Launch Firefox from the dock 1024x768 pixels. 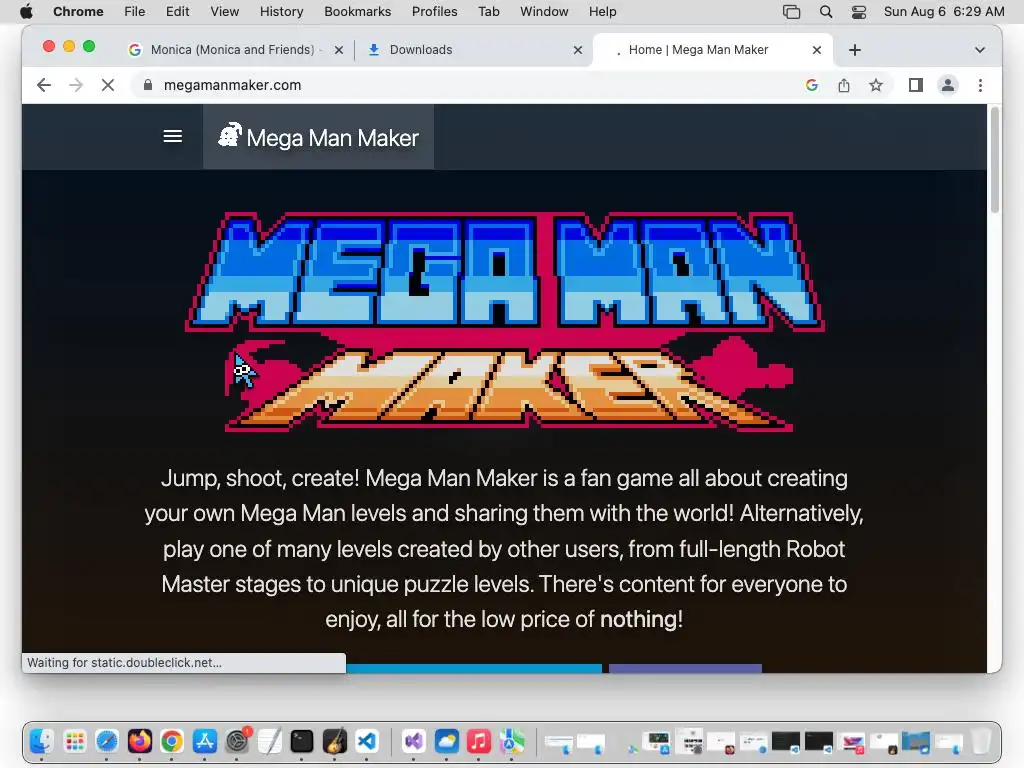tap(139, 742)
